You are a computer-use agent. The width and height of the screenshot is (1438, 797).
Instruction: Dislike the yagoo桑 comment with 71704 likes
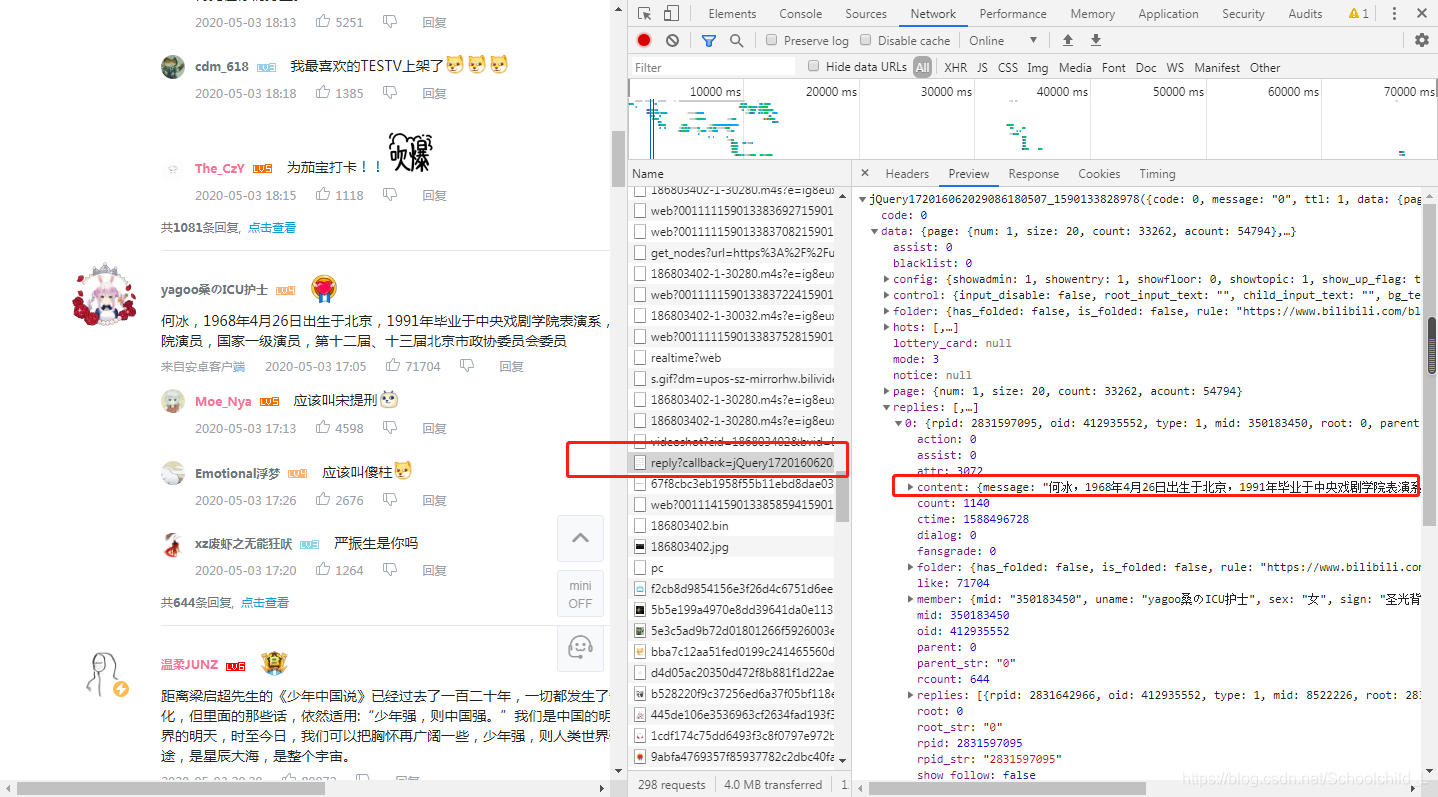click(x=467, y=366)
